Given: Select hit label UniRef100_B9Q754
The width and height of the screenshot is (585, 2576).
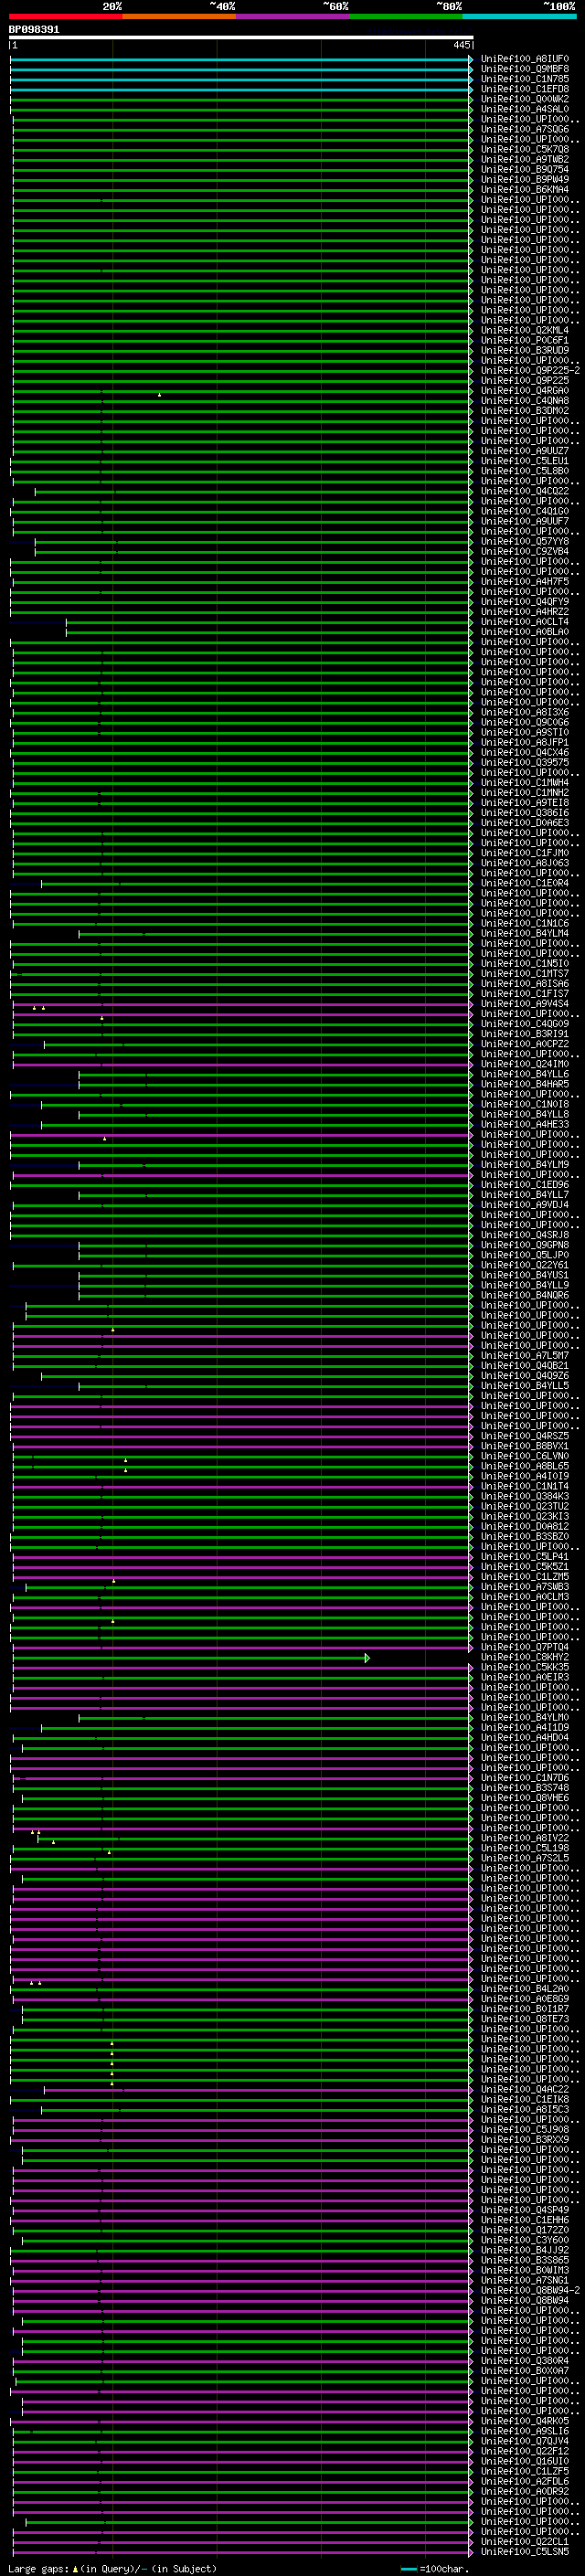Looking at the screenshot, I should (x=525, y=169).
